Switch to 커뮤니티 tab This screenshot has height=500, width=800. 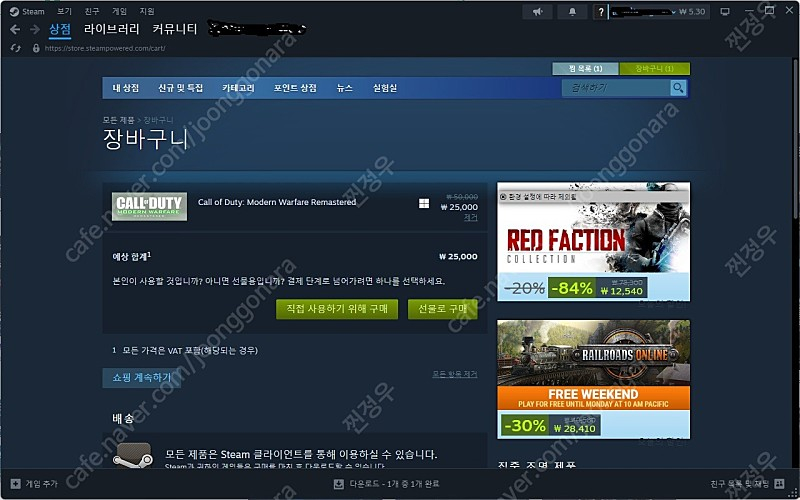click(174, 29)
